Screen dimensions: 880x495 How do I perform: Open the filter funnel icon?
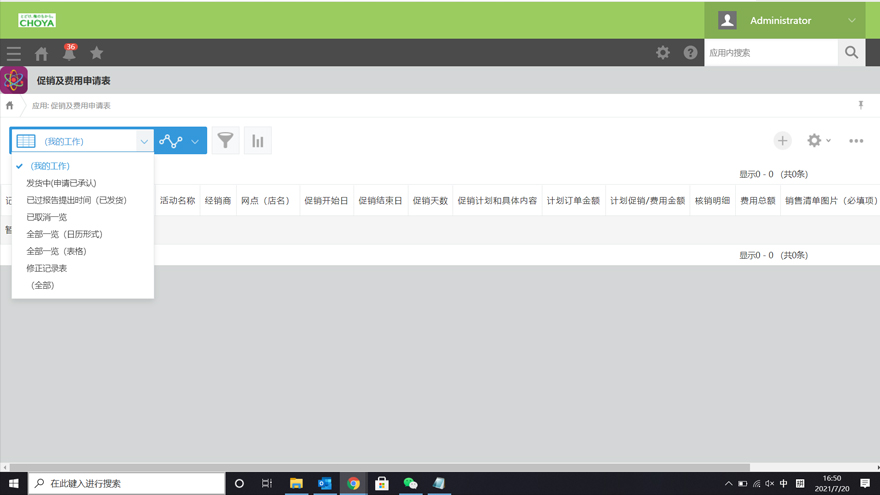coord(225,140)
